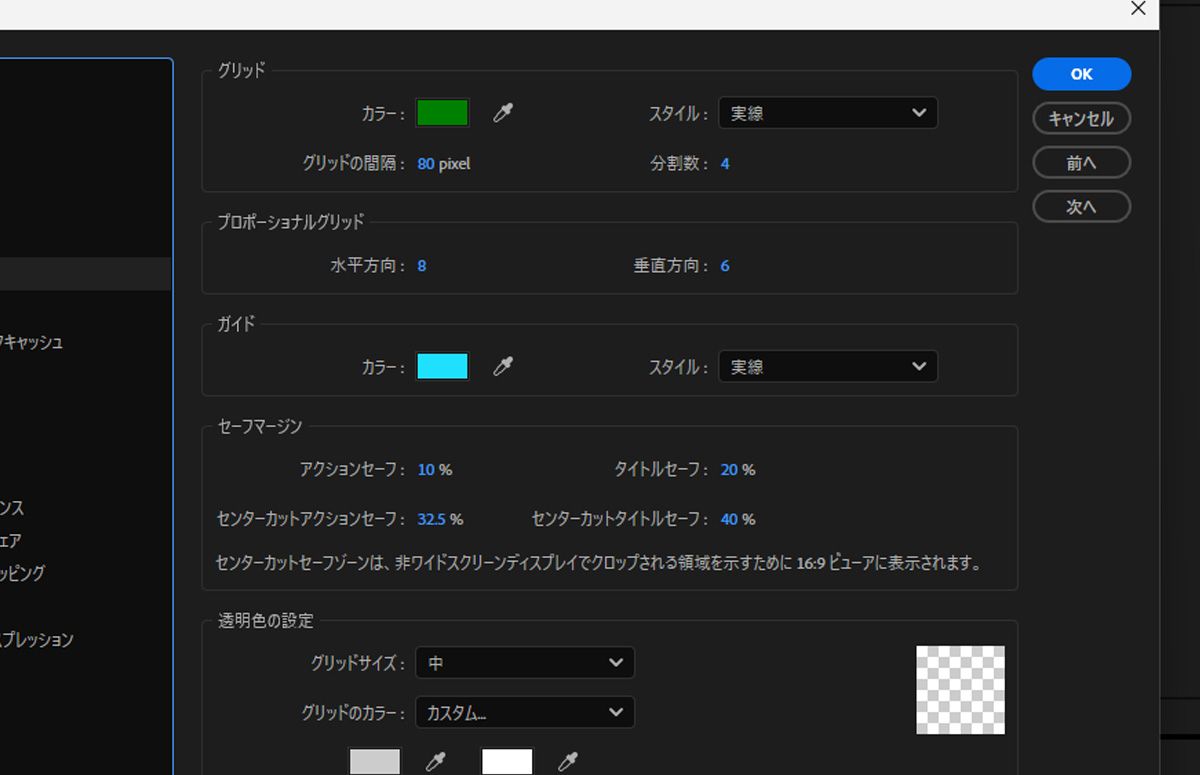
Task: Click the green grid color swatch
Action: click(442, 113)
